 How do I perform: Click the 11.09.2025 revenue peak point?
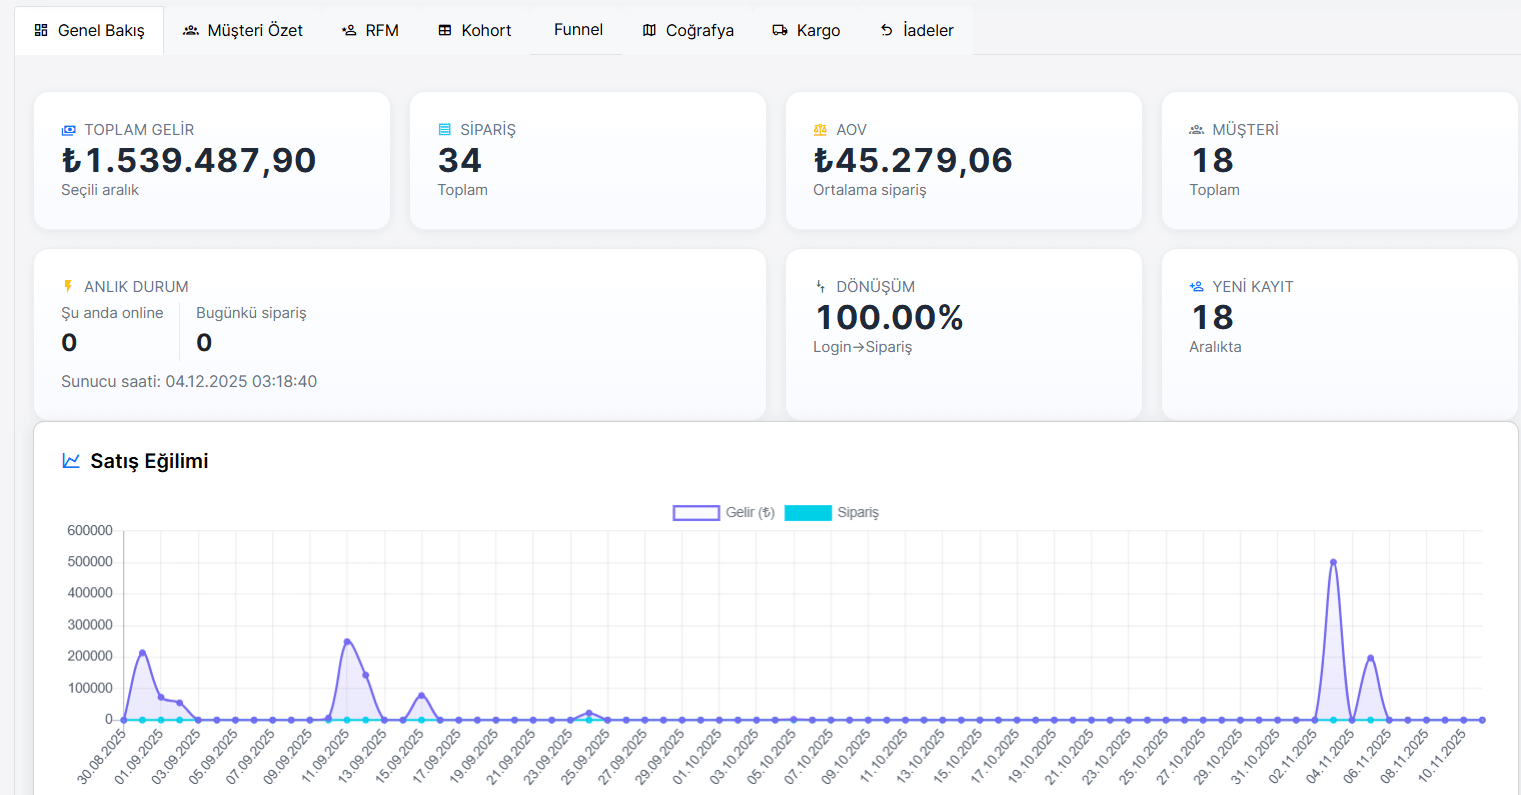pos(347,642)
